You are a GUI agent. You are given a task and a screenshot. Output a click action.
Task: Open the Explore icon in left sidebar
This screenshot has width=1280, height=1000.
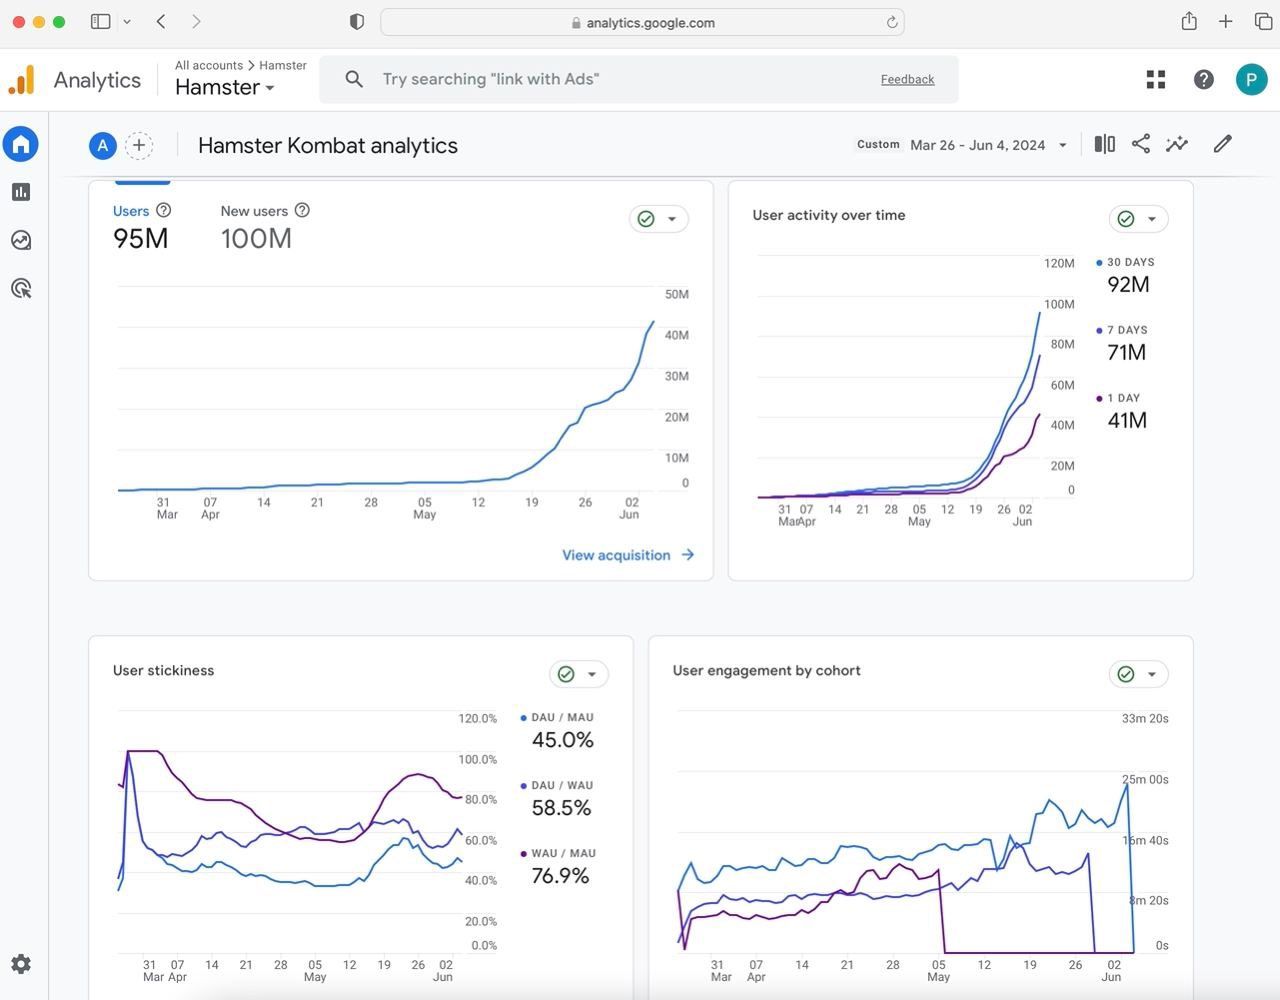[x=21, y=240]
